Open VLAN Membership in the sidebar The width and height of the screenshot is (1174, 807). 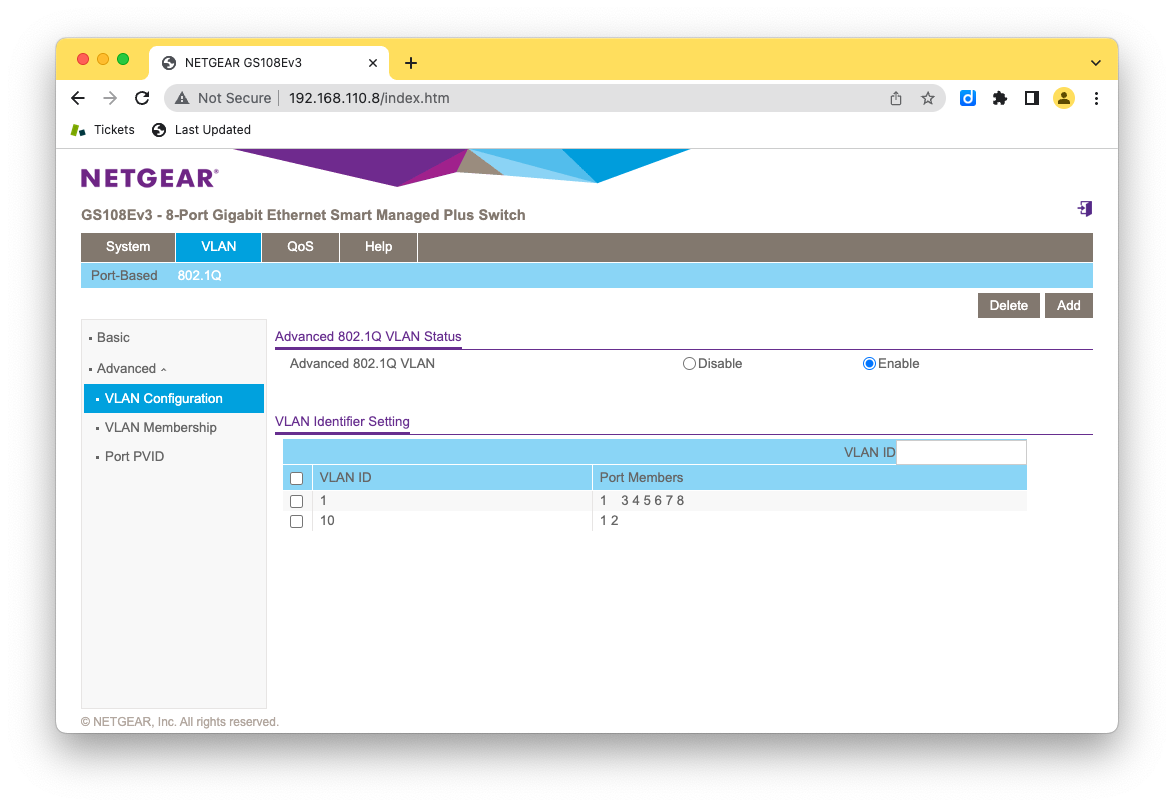tap(160, 427)
